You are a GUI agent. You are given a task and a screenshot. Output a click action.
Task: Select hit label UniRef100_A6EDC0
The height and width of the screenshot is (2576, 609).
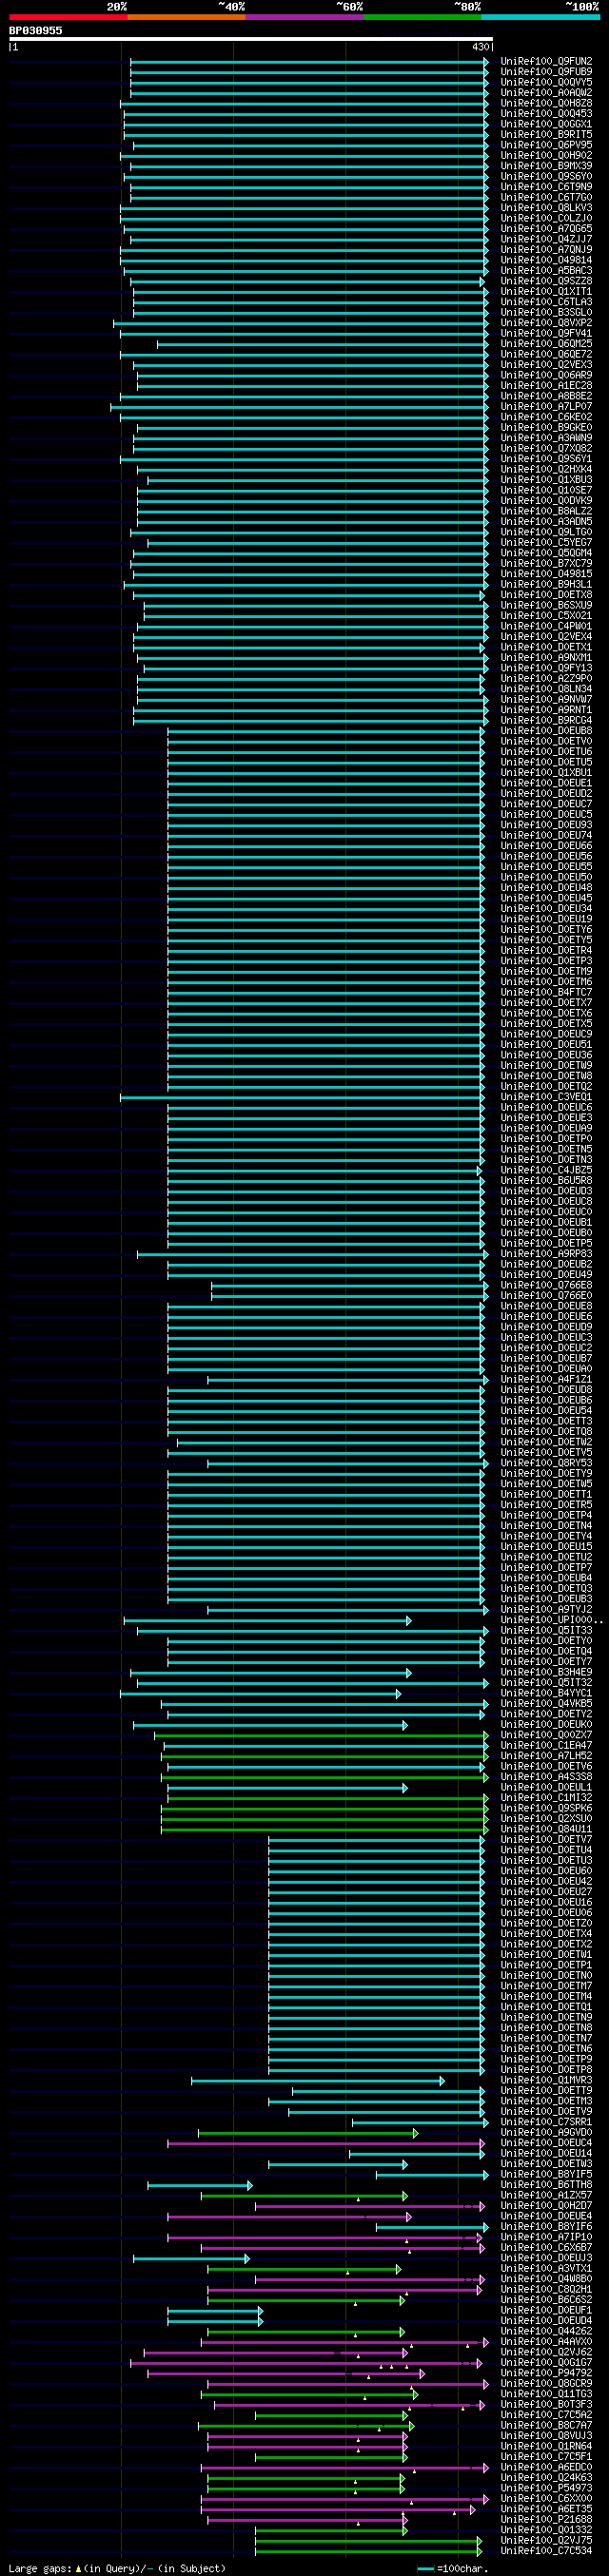coord(546,2468)
